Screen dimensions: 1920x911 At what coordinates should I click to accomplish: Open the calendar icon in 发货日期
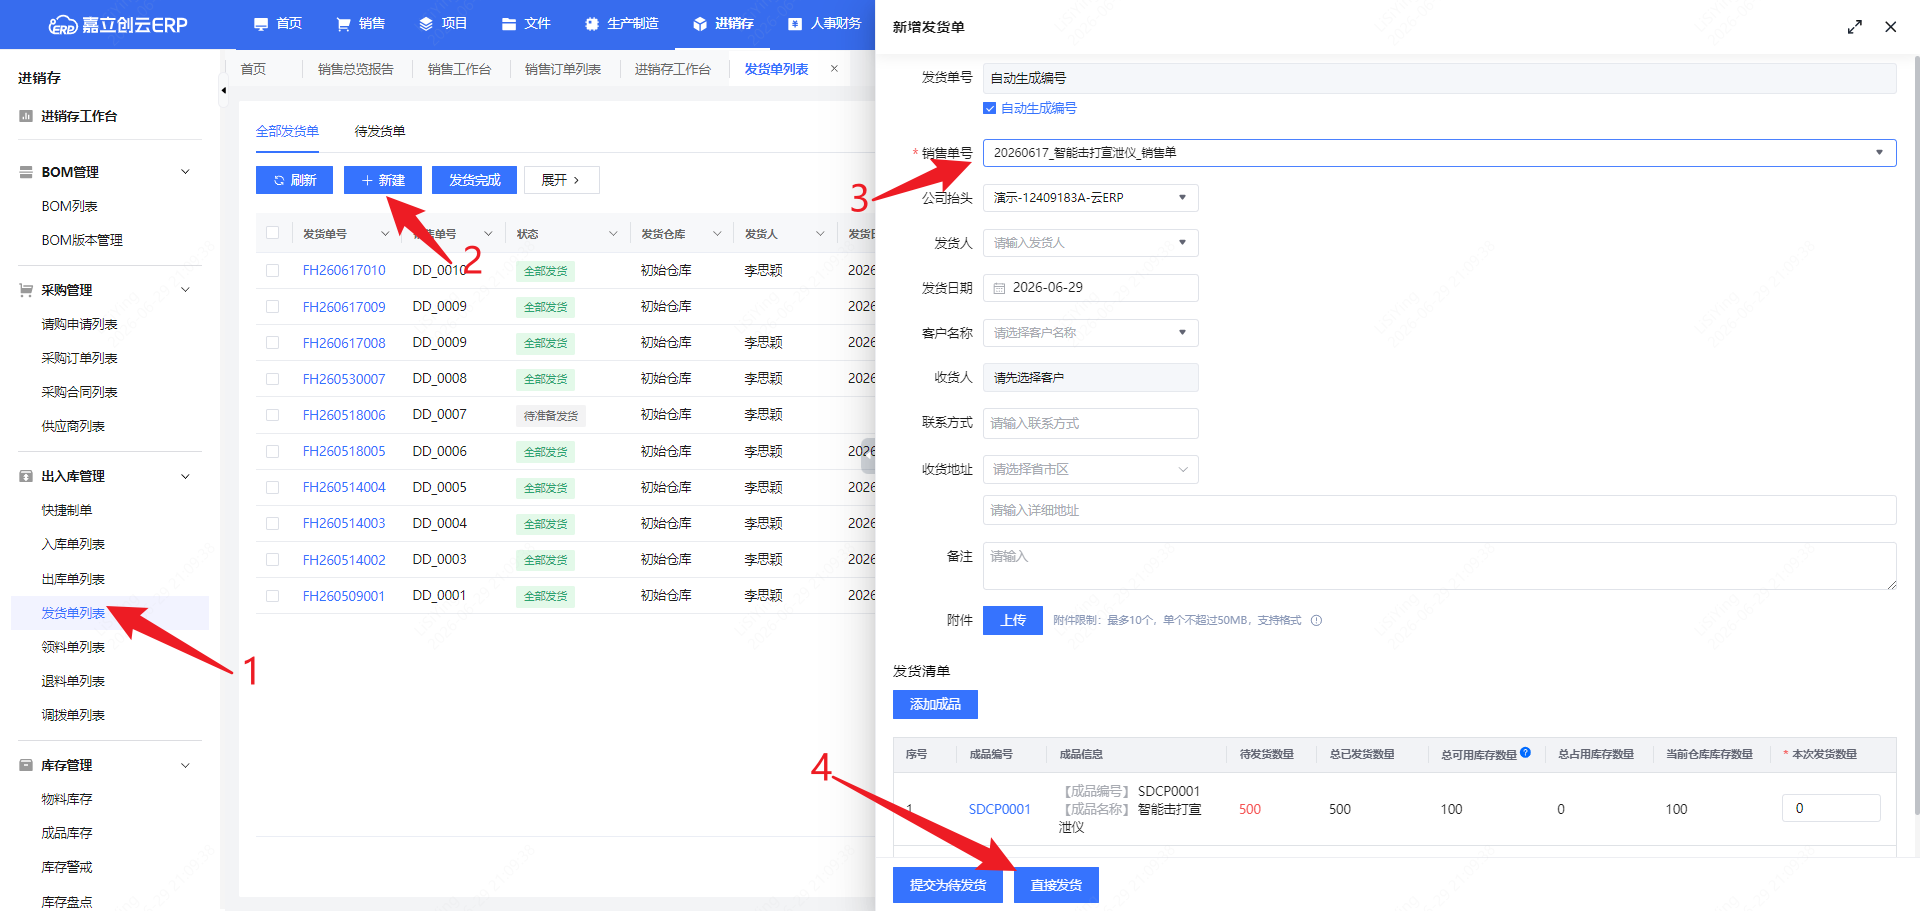point(999,288)
